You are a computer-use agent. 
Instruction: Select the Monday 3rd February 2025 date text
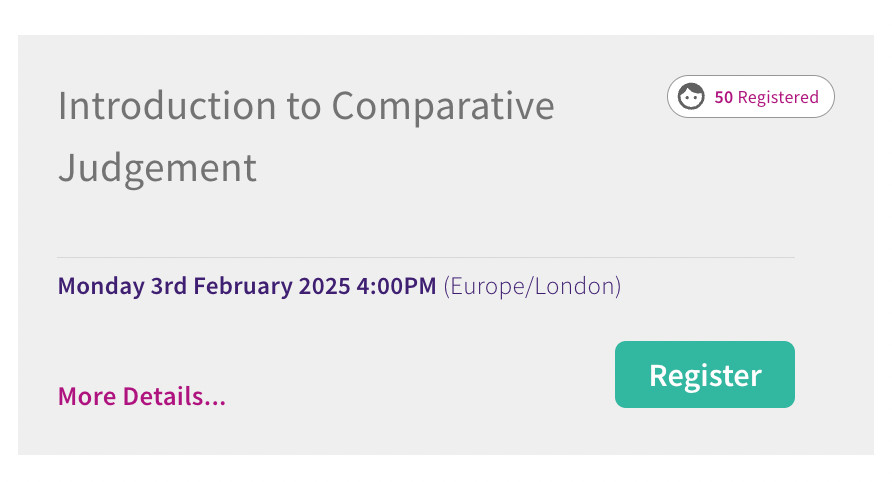coord(204,286)
